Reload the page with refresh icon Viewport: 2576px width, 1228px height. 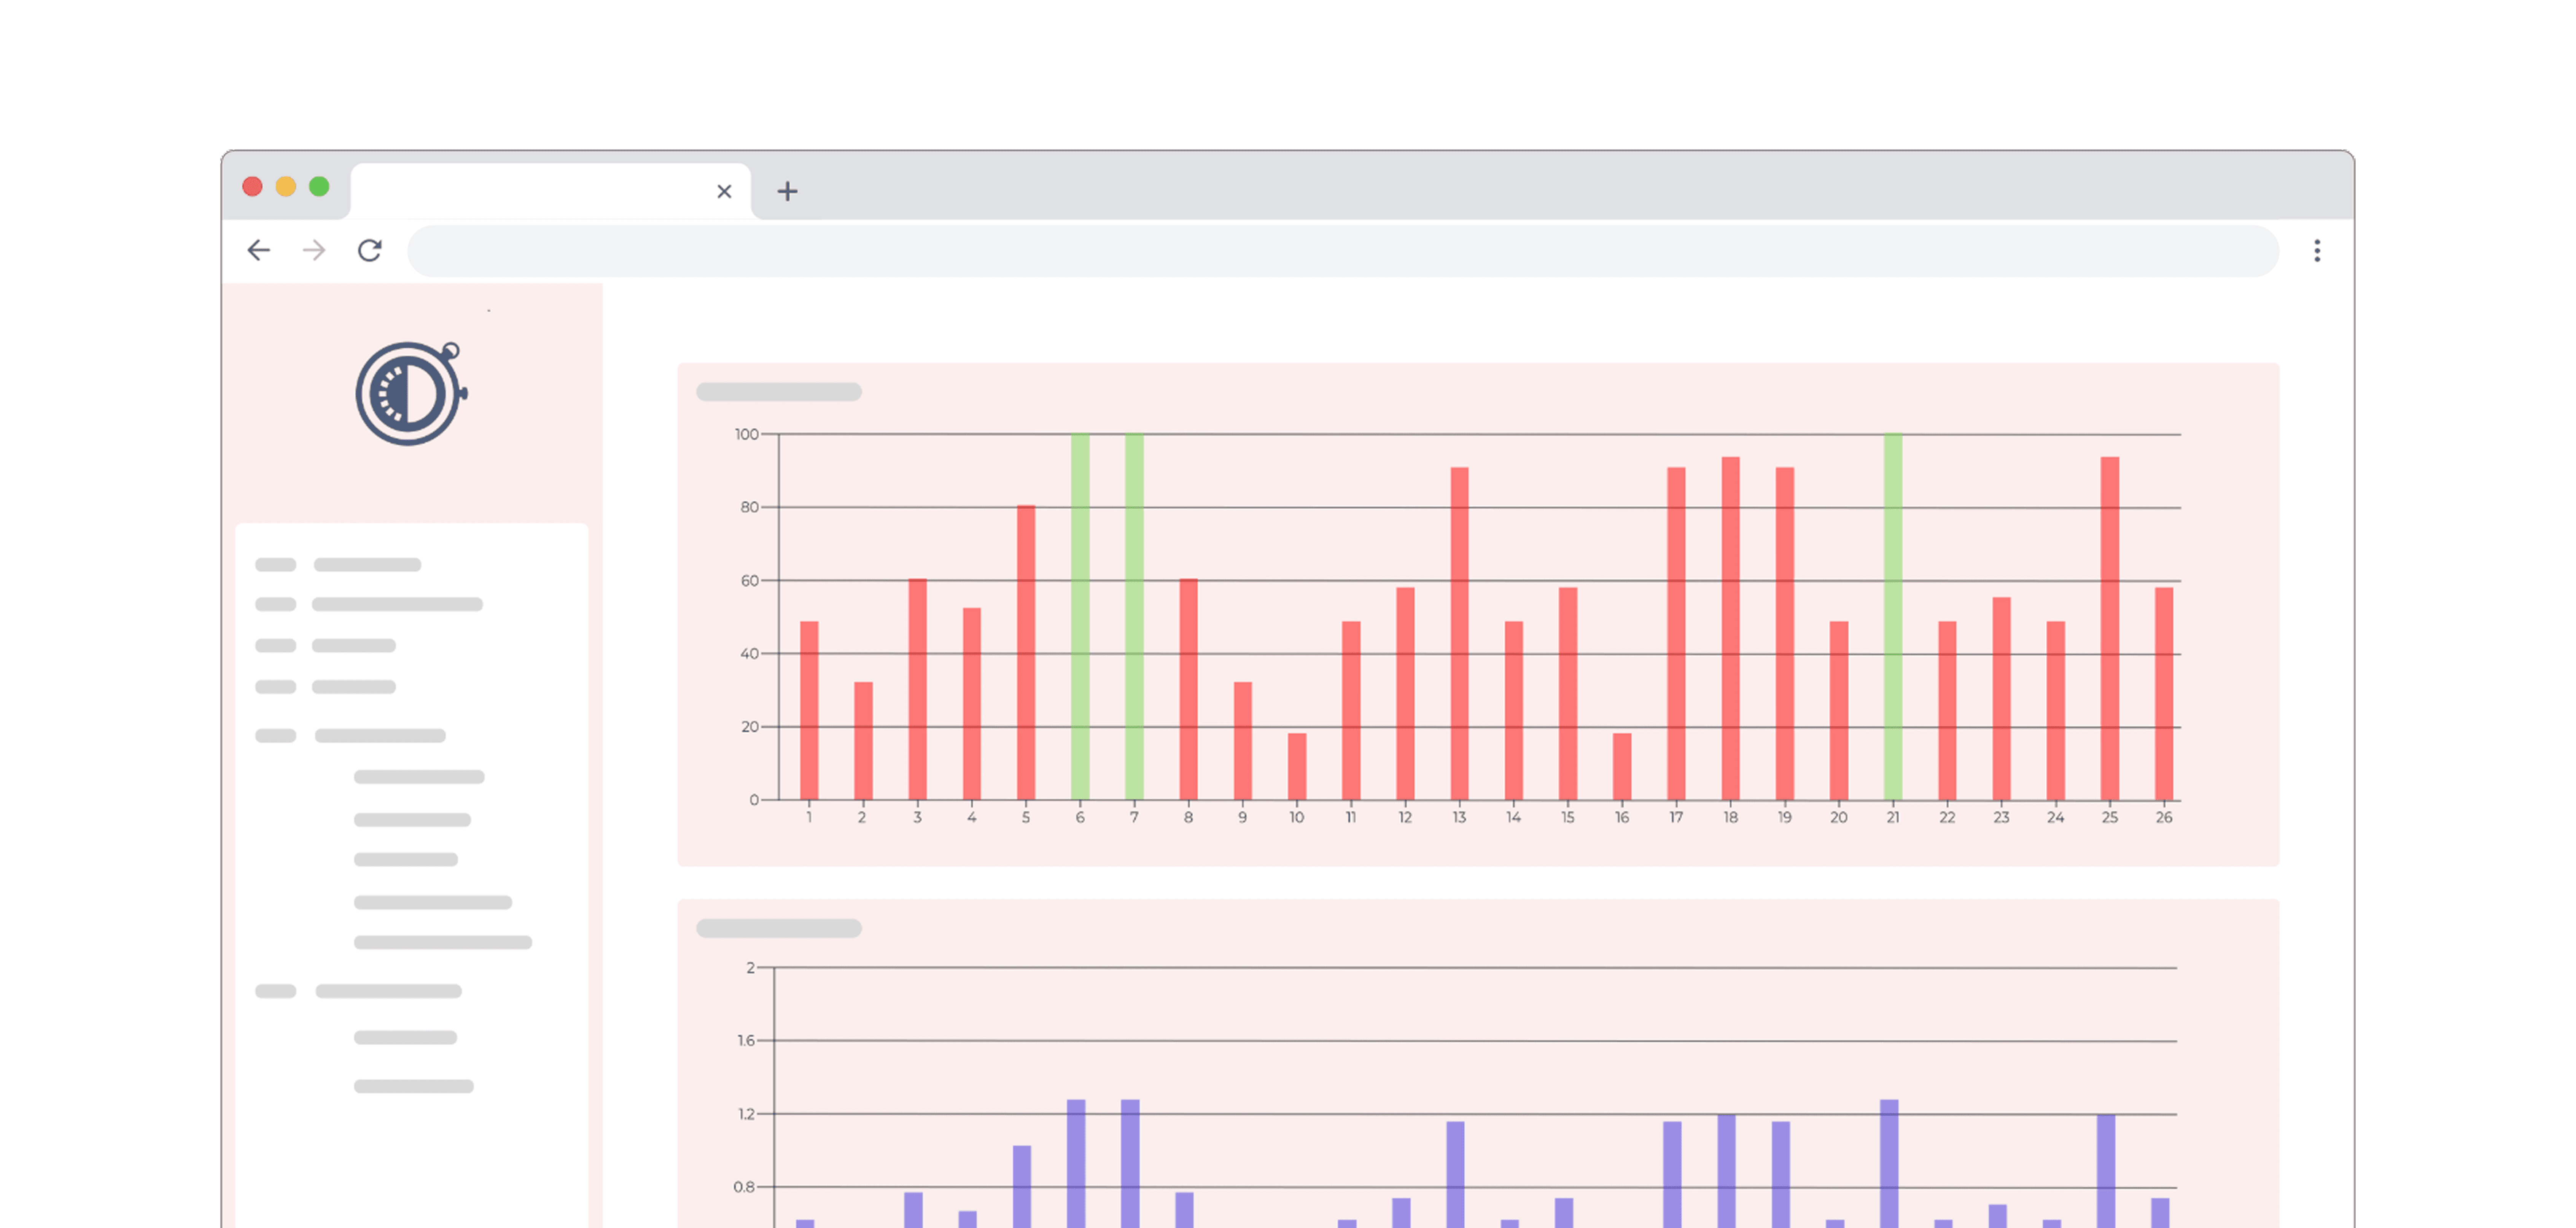[x=370, y=250]
